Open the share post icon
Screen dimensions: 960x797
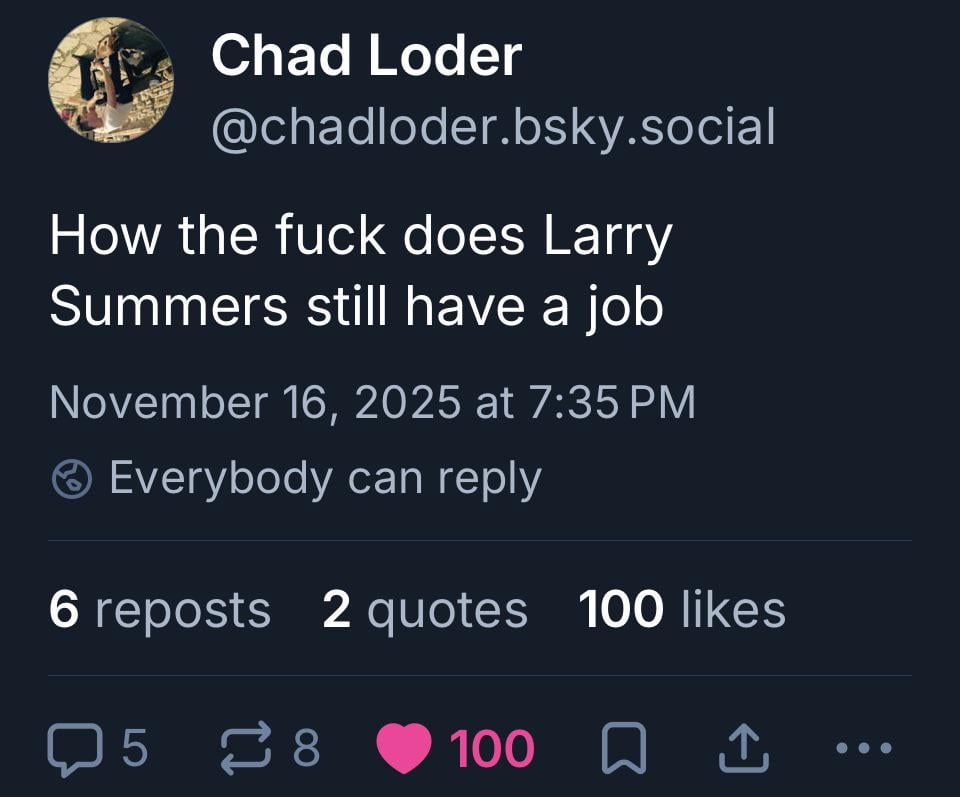click(x=740, y=749)
